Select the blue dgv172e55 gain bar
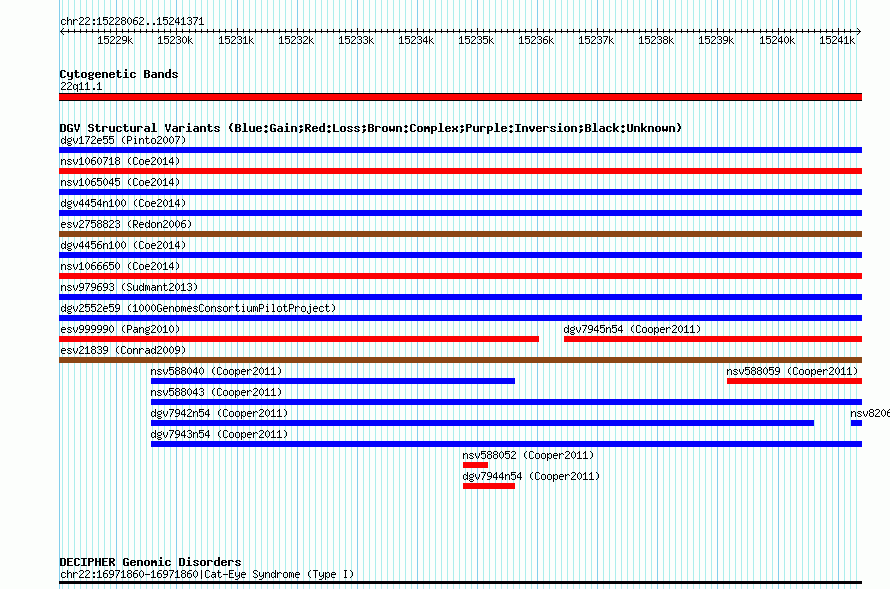The height and width of the screenshot is (589, 890). [x=460, y=150]
